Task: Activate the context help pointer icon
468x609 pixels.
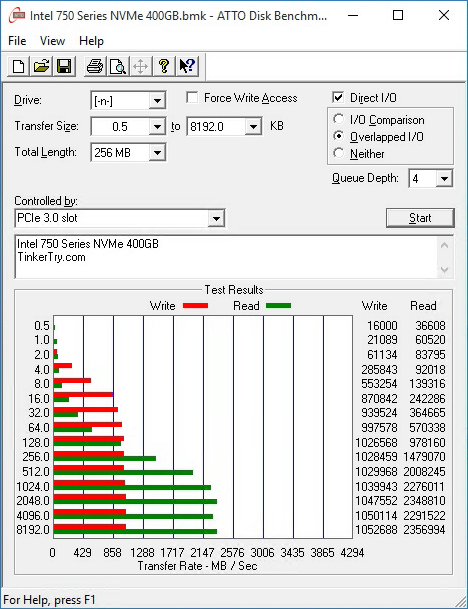Action: click(x=187, y=66)
